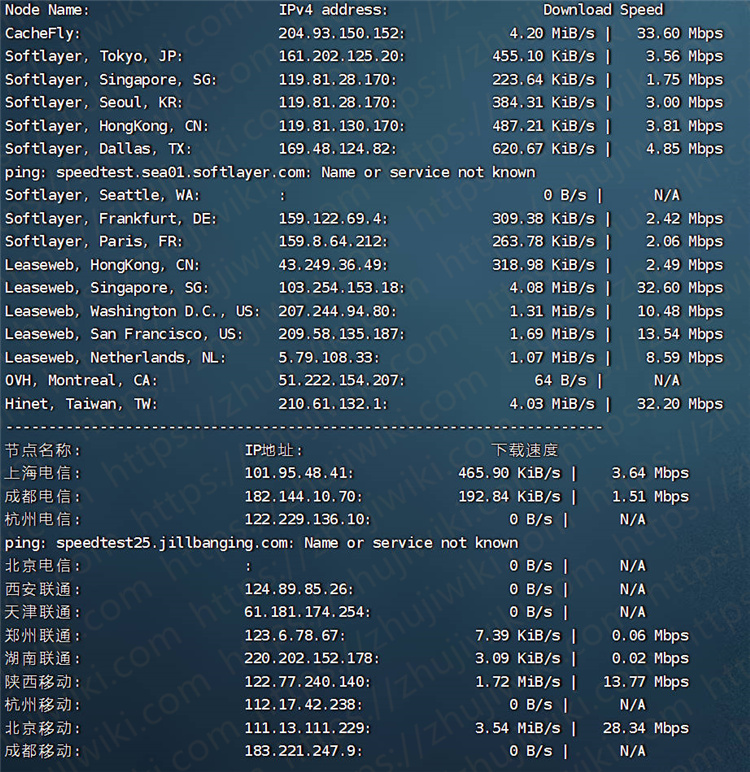Select IP address 5.79.108.33
Viewport: 750px width, 772px height.
click(329, 357)
